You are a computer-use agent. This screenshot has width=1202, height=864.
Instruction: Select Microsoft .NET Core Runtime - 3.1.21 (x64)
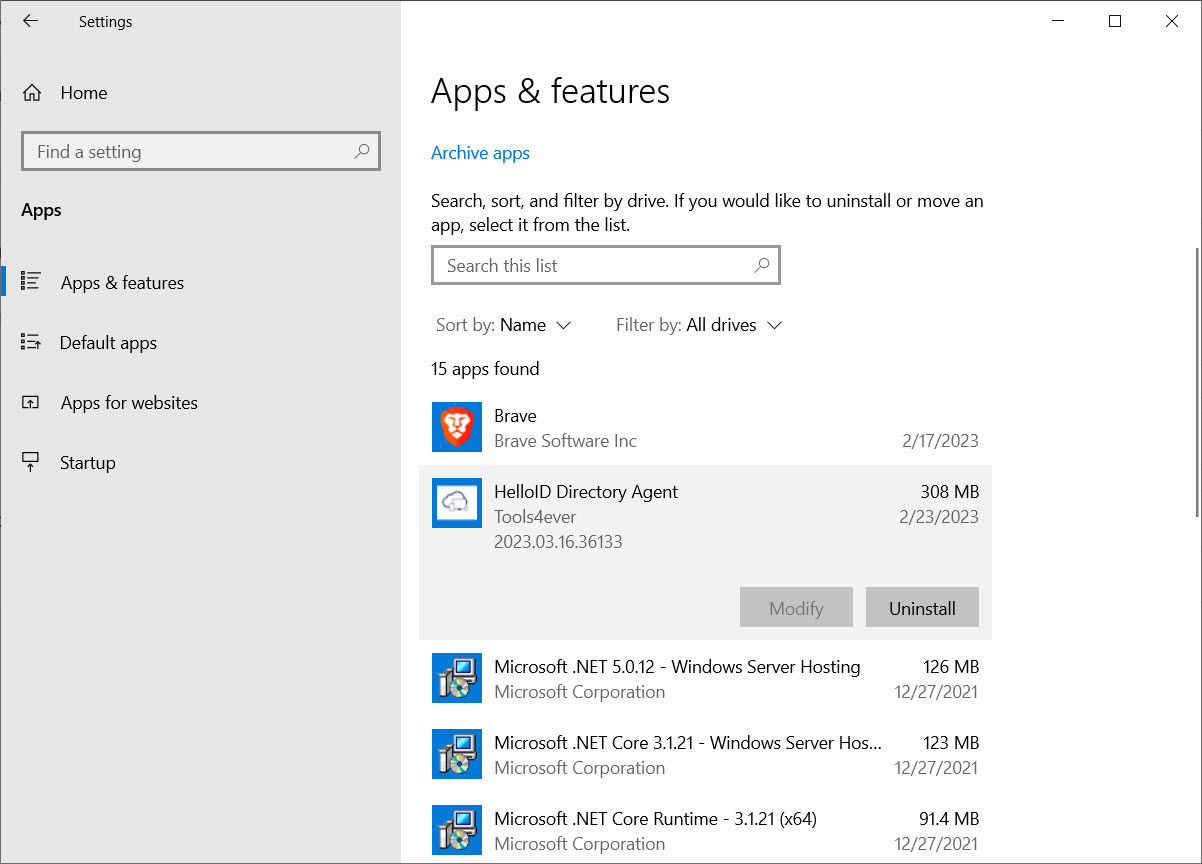655,819
